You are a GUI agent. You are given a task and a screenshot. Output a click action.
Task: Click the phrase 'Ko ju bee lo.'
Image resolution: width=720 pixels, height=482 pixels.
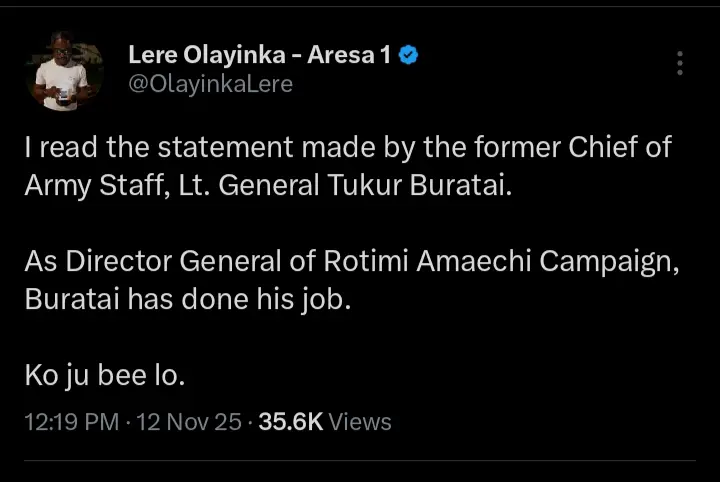pyautogui.click(x=104, y=375)
